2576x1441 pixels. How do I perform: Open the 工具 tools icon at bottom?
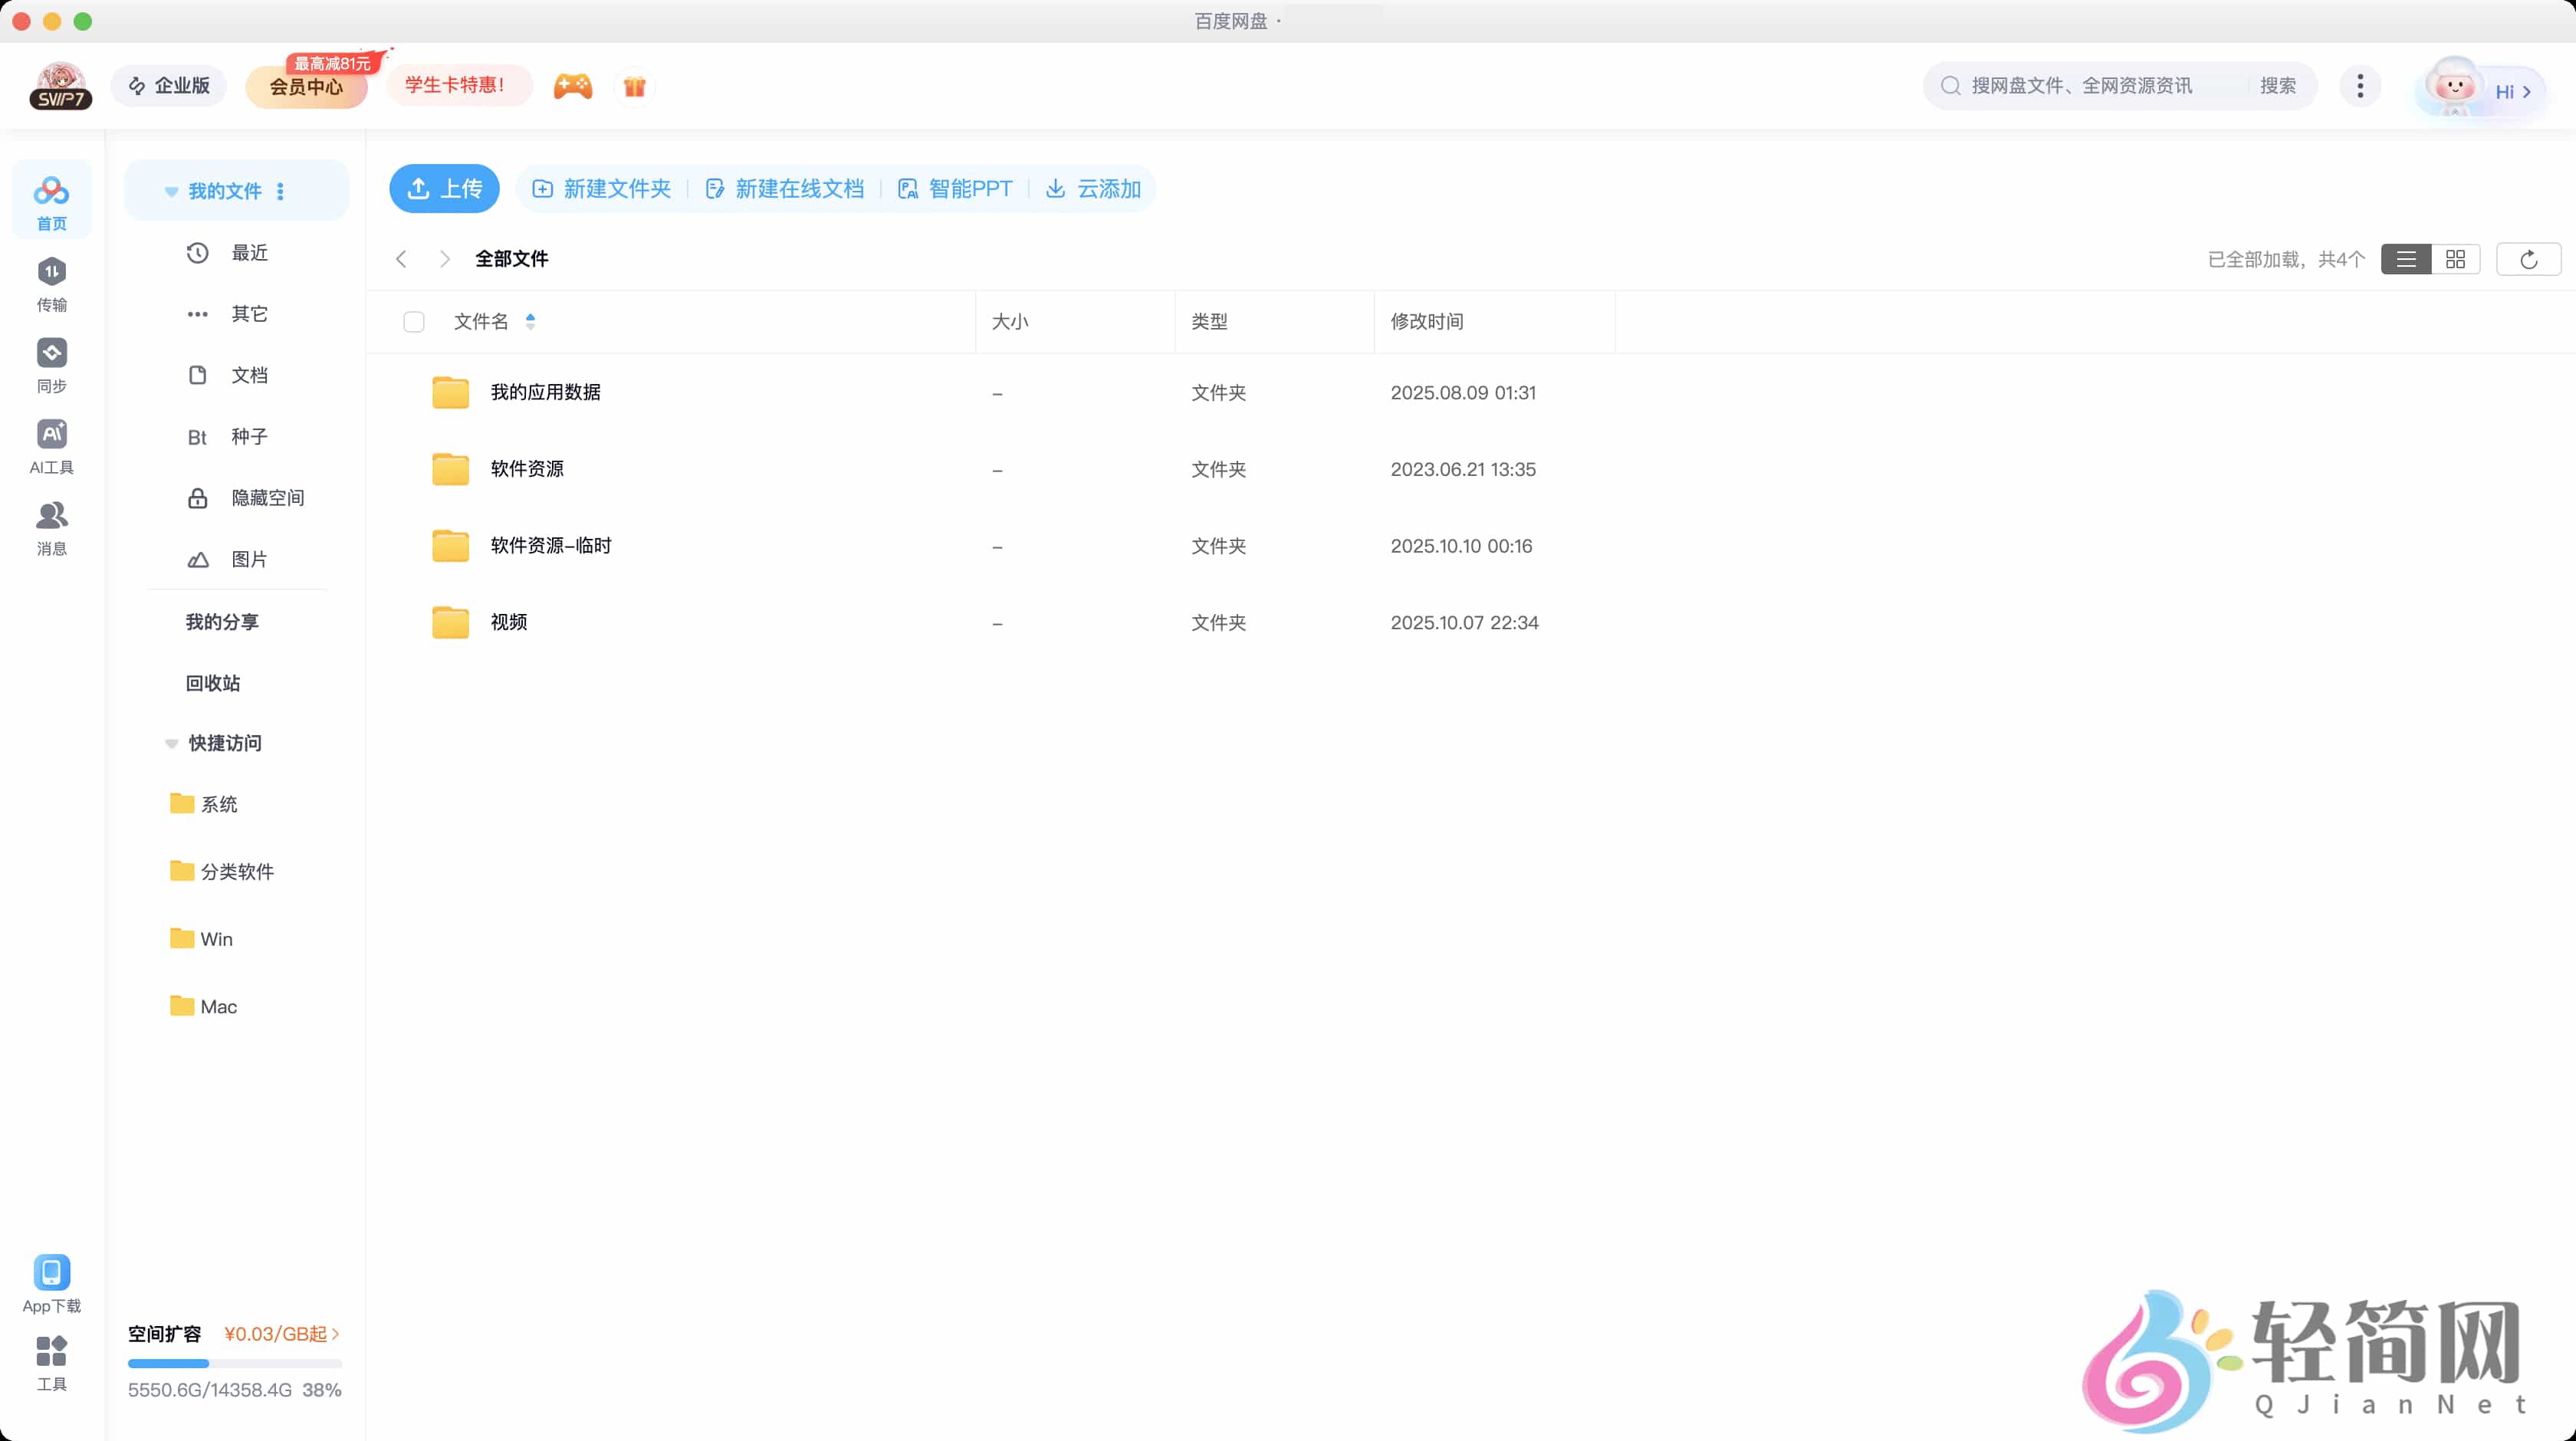51,1352
